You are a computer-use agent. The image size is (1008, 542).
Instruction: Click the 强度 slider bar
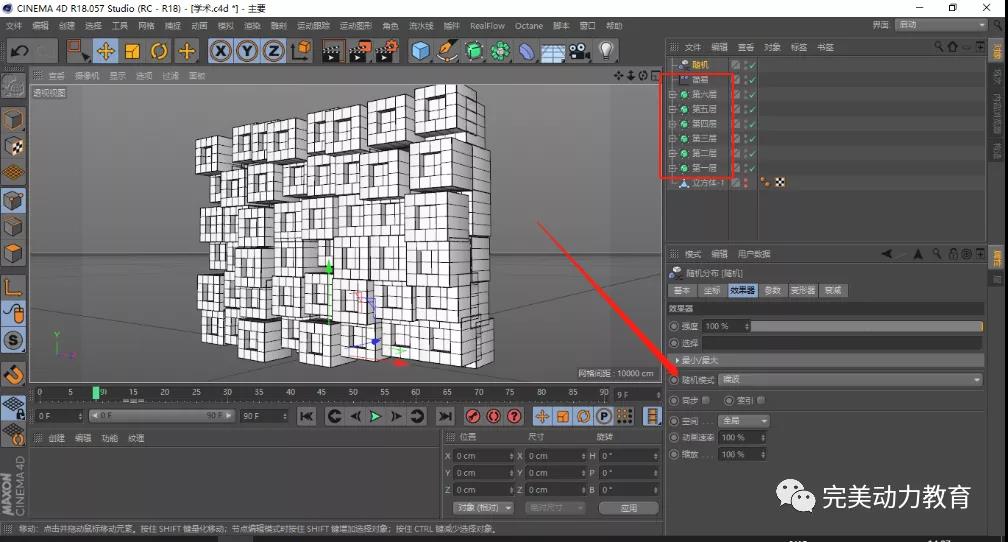865,326
